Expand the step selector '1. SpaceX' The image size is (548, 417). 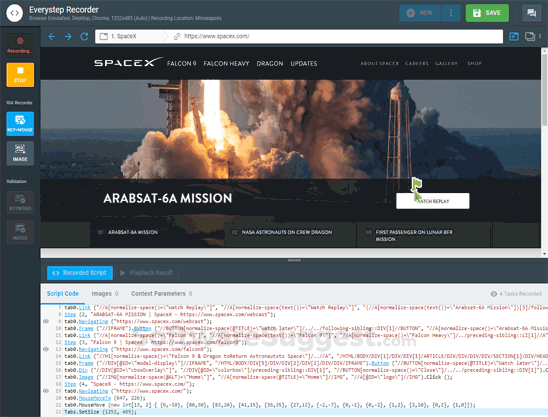pos(132,36)
